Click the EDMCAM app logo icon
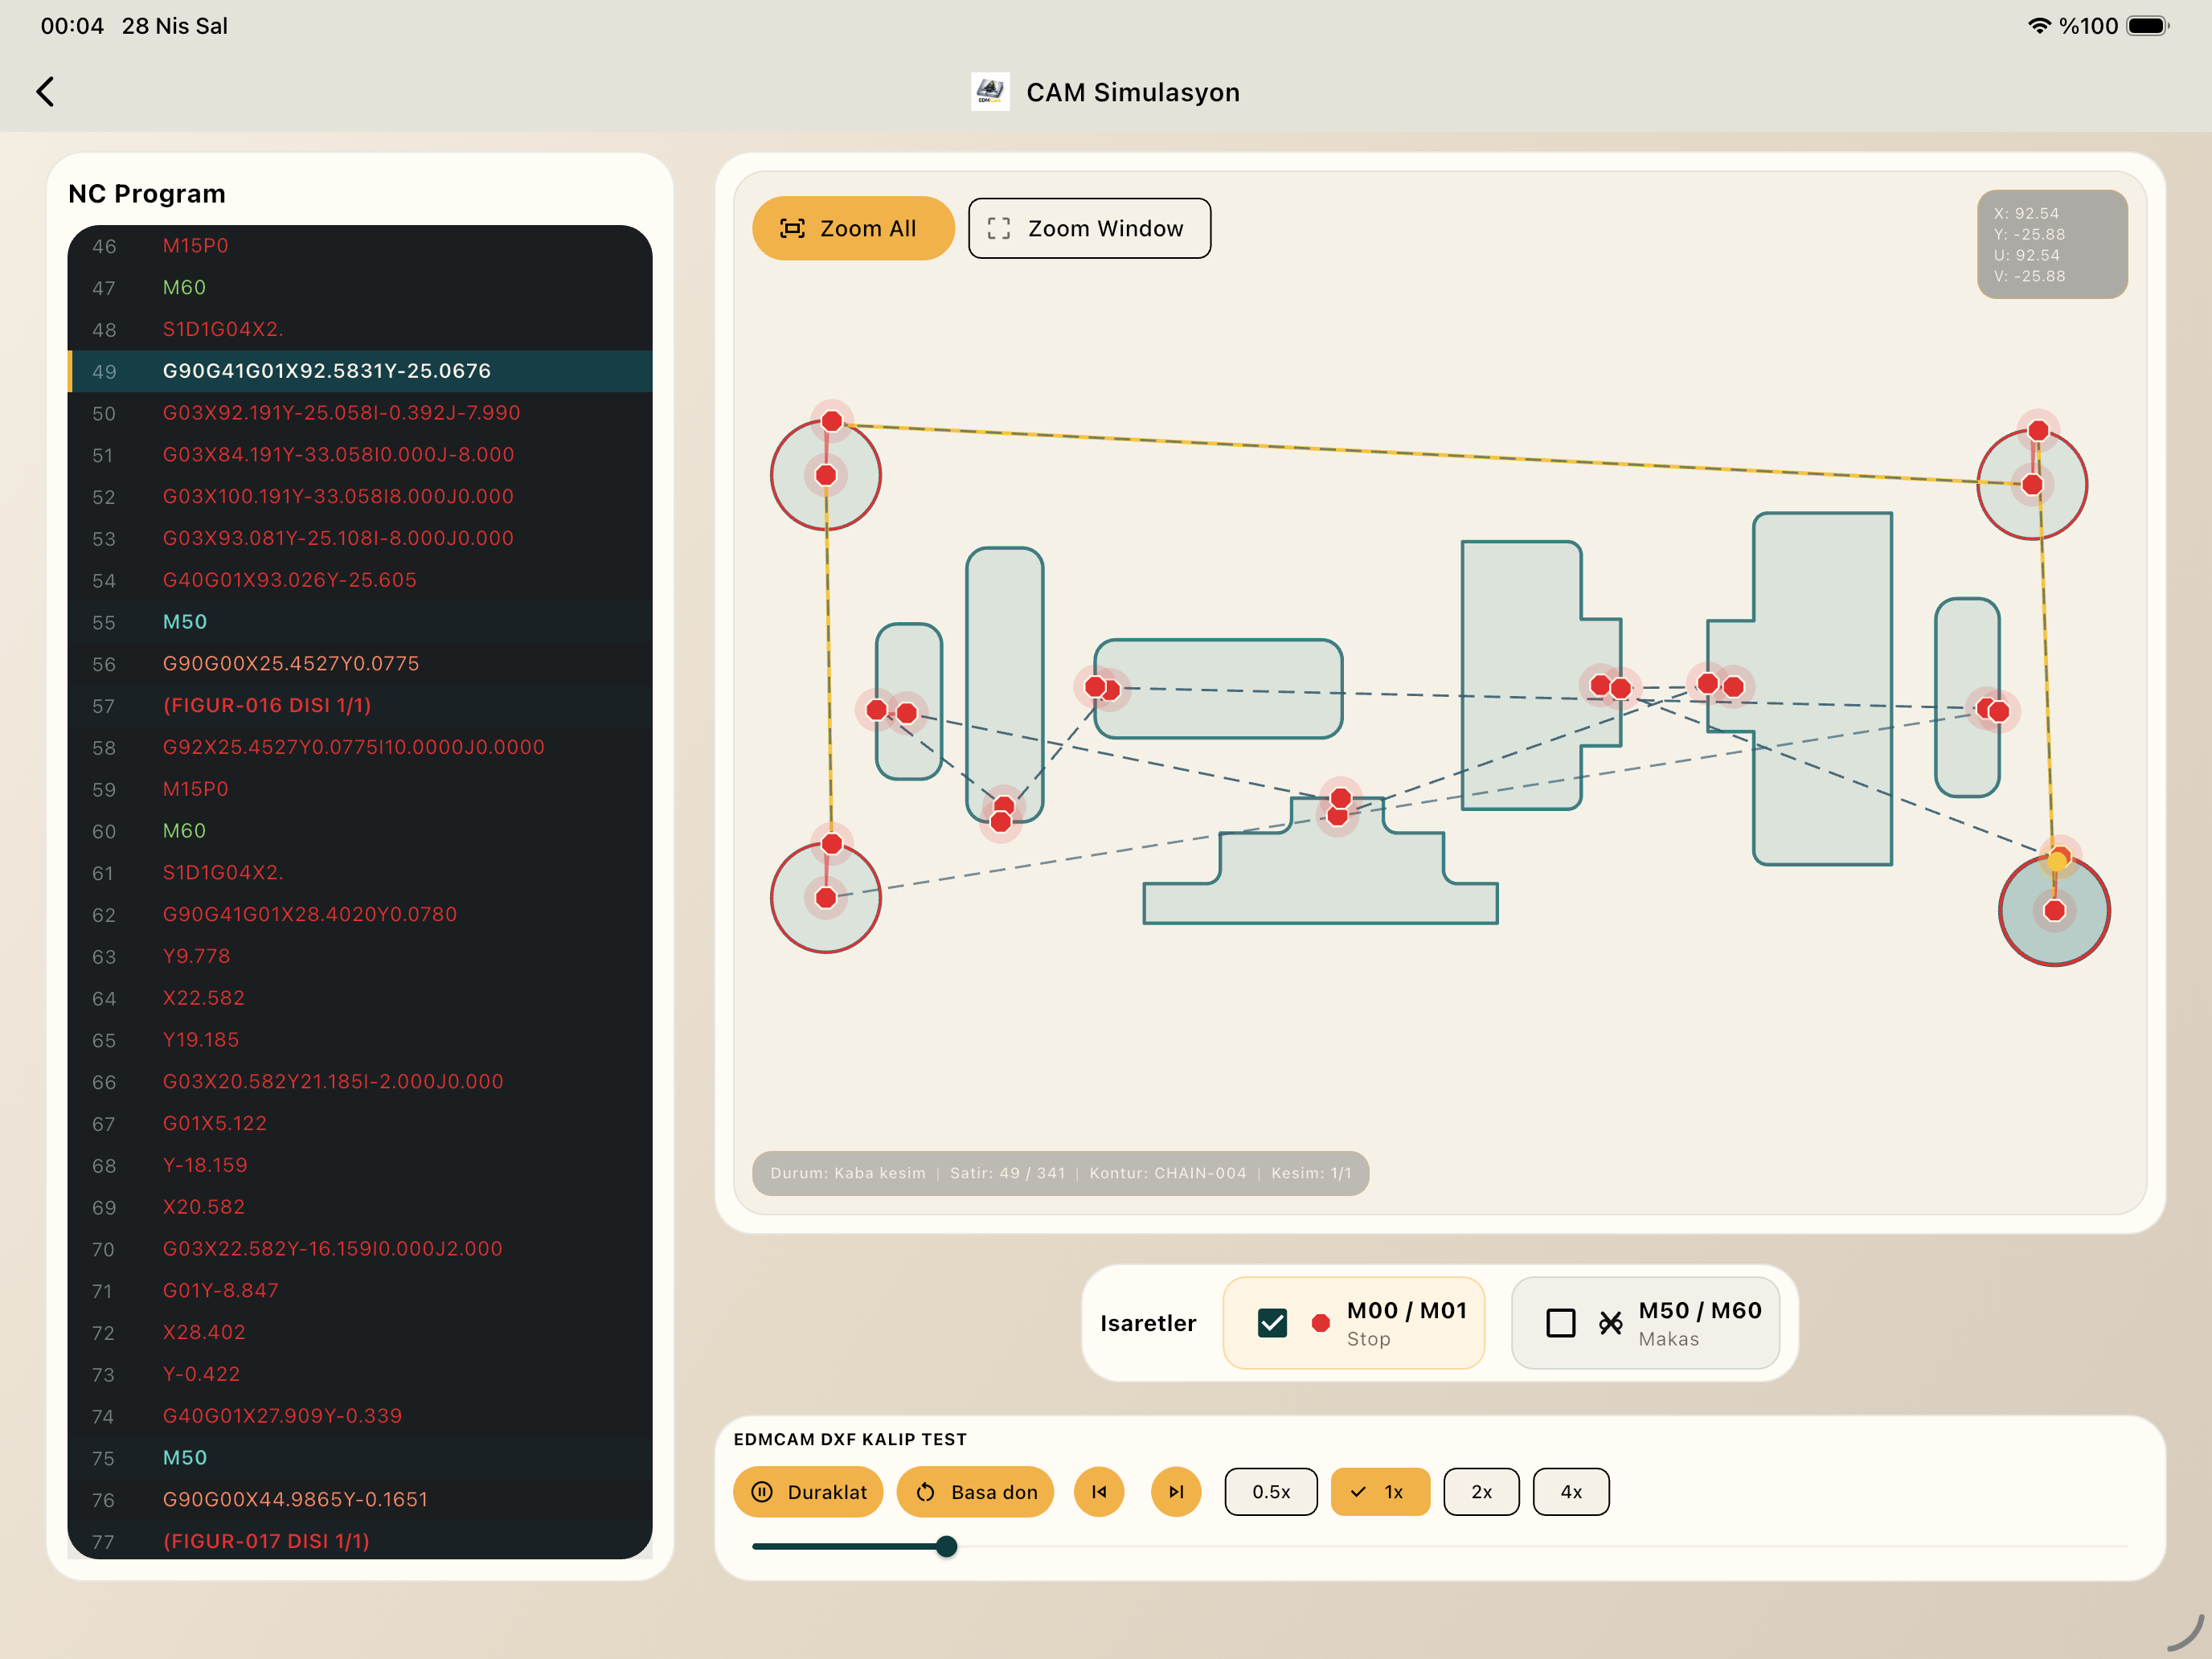 click(x=990, y=92)
